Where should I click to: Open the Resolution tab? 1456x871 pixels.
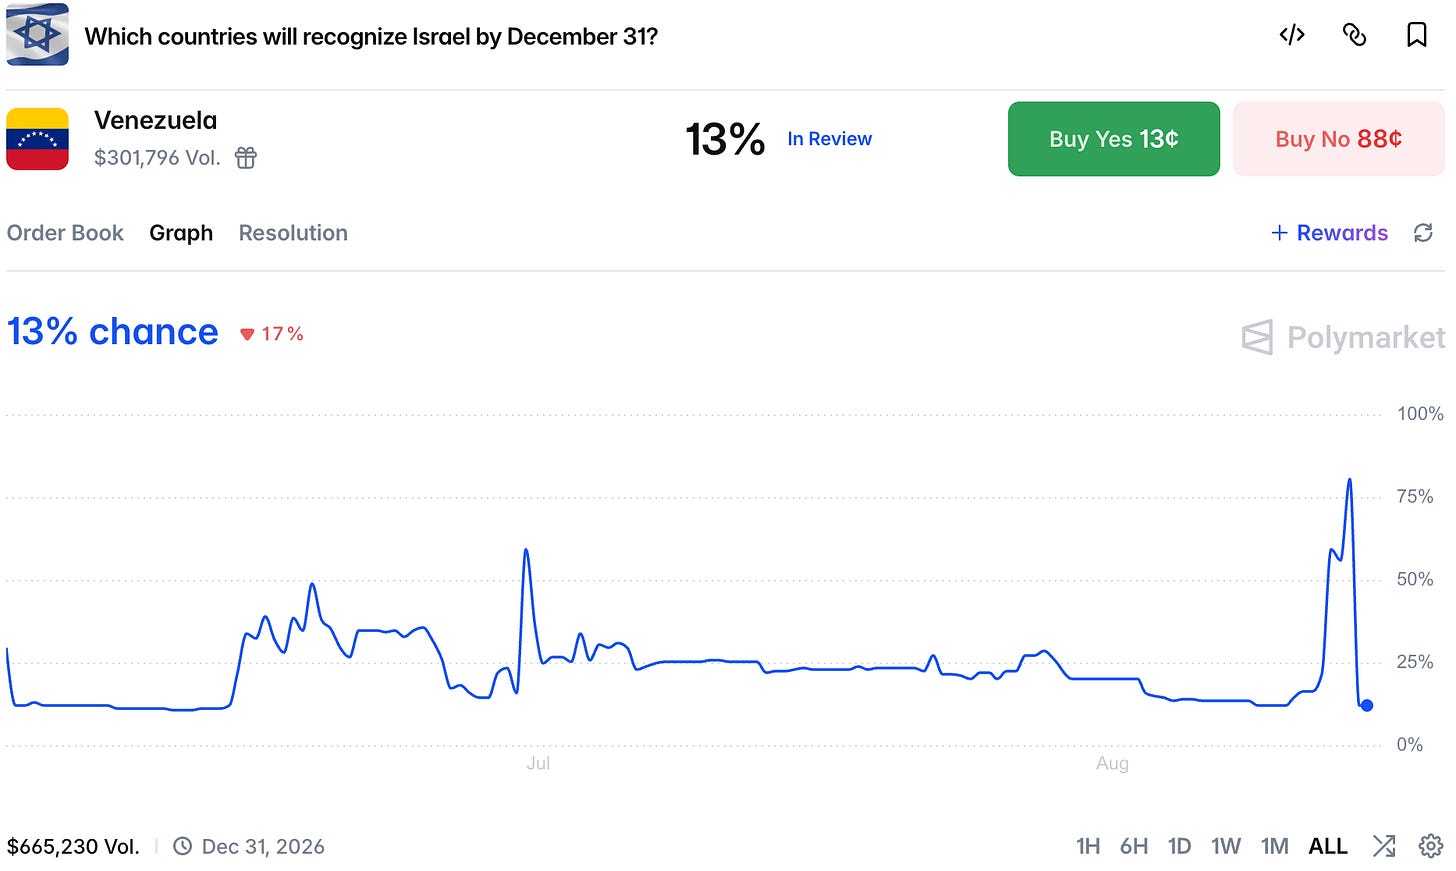pyautogui.click(x=293, y=233)
